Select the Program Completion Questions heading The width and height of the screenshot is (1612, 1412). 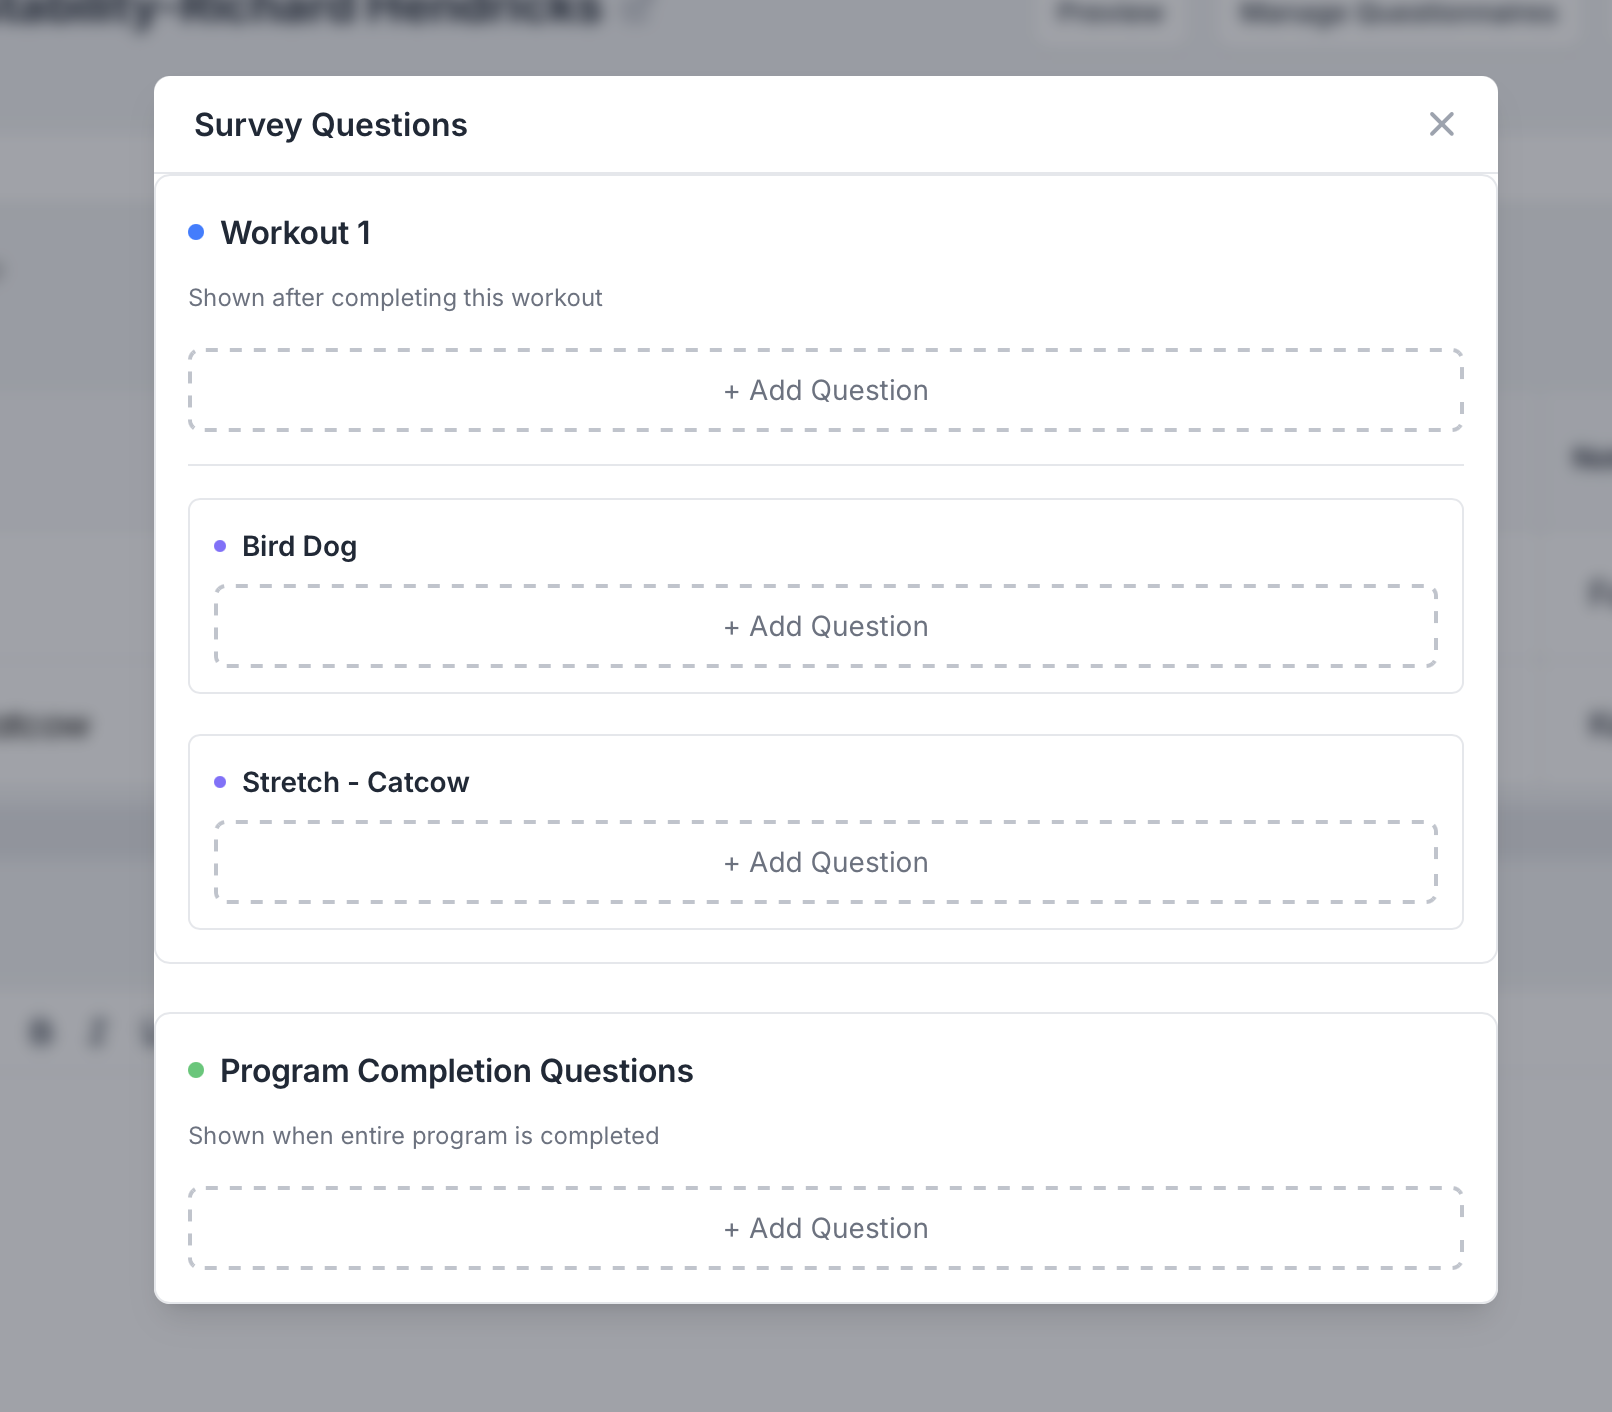(456, 1070)
